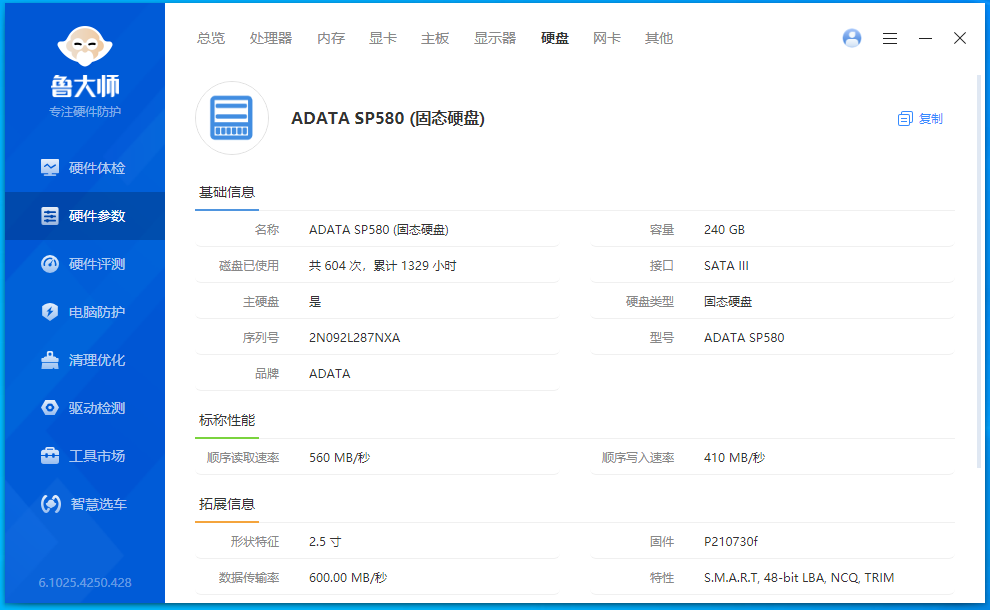Screen dimensions: 990x610
Task: Open 硬件体检 in the sidebar
Action: click(x=85, y=168)
